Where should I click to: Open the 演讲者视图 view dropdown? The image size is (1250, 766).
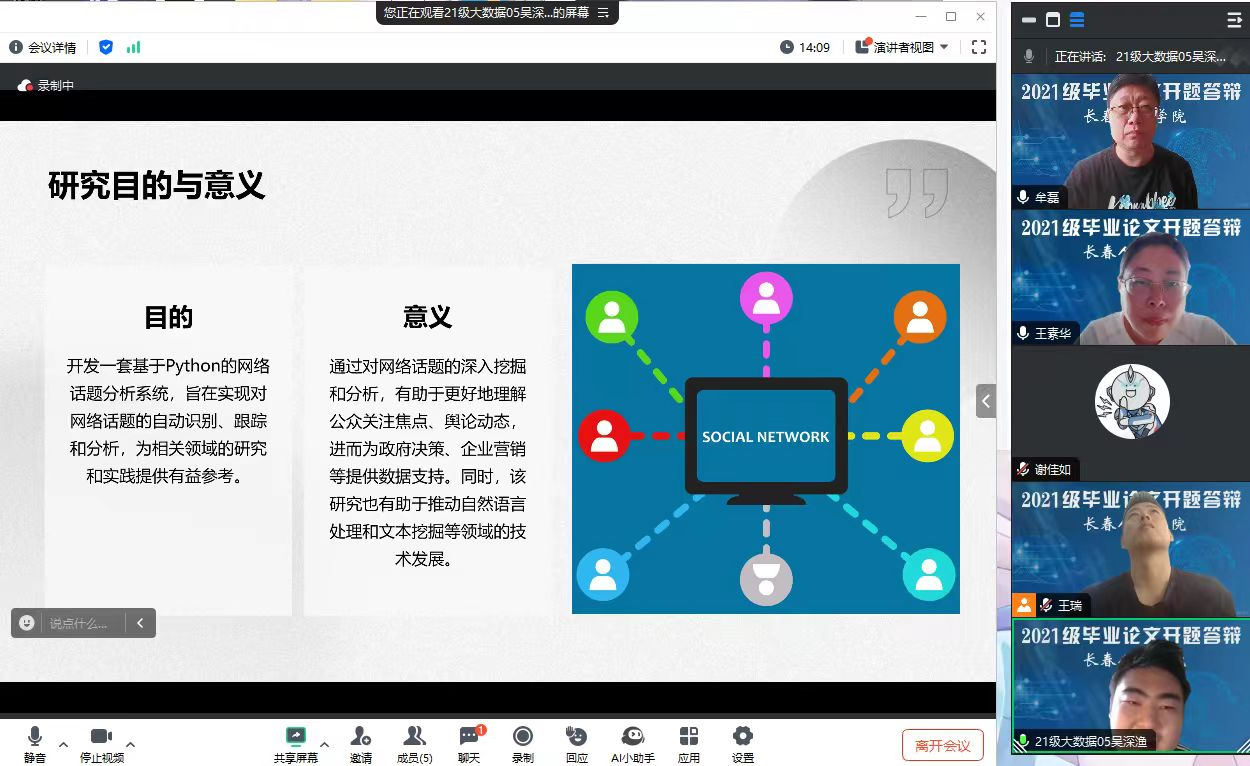902,47
